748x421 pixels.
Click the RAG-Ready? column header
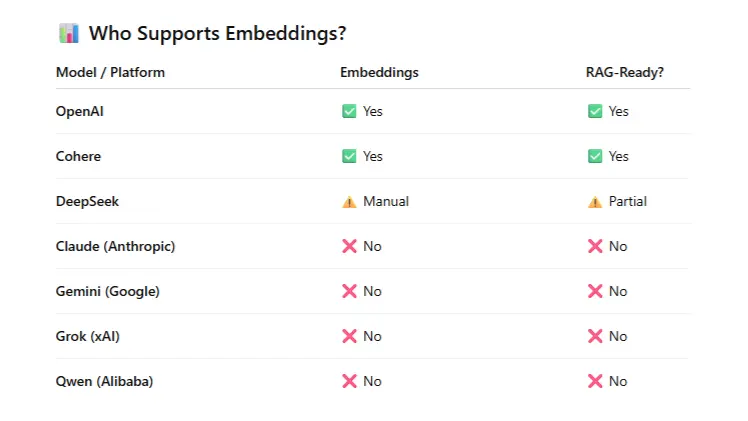(625, 72)
